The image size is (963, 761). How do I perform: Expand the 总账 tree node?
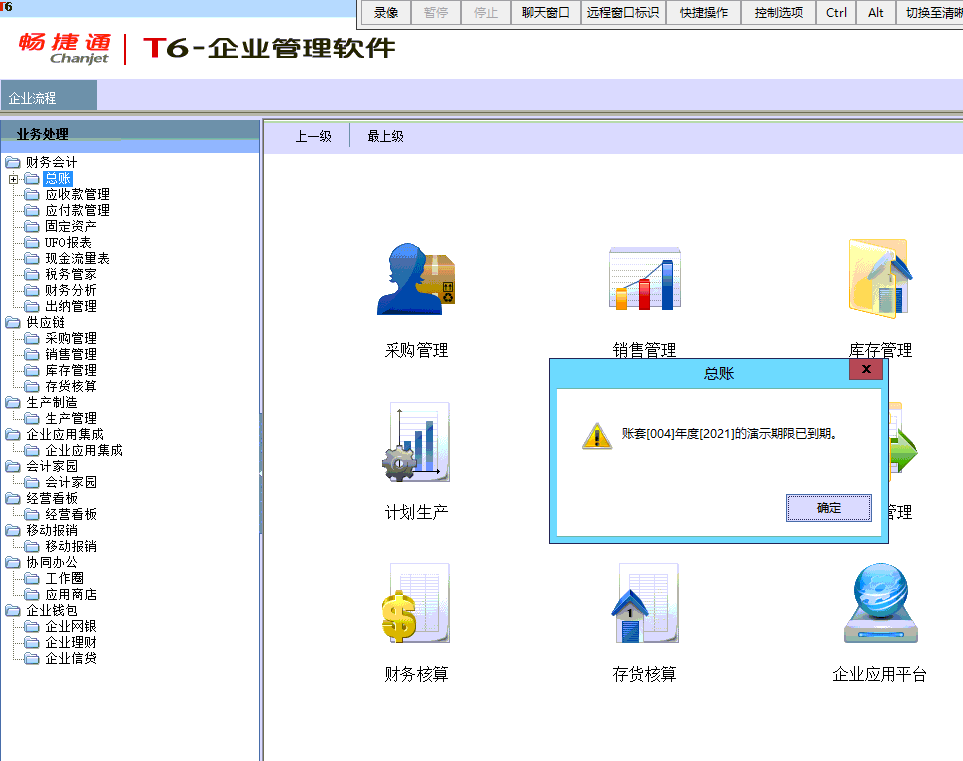(14, 179)
